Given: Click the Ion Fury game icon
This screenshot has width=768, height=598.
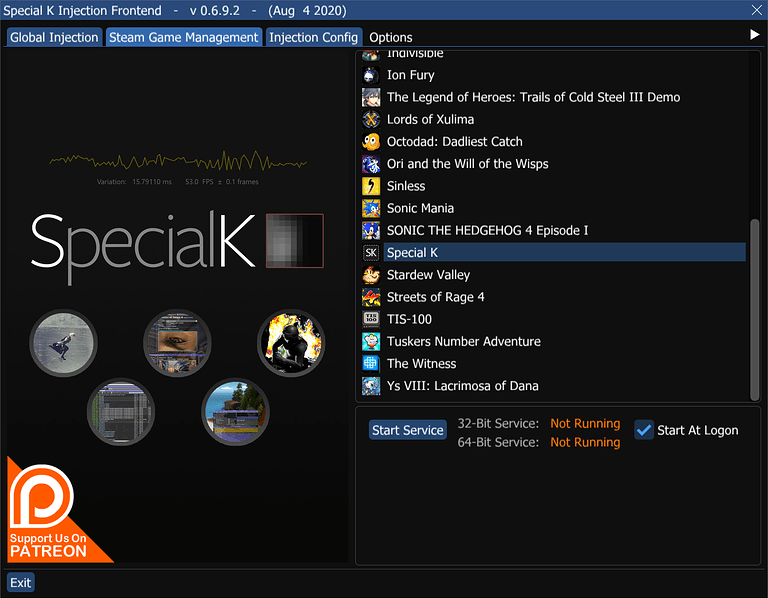Looking at the screenshot, I should (371, 75).
